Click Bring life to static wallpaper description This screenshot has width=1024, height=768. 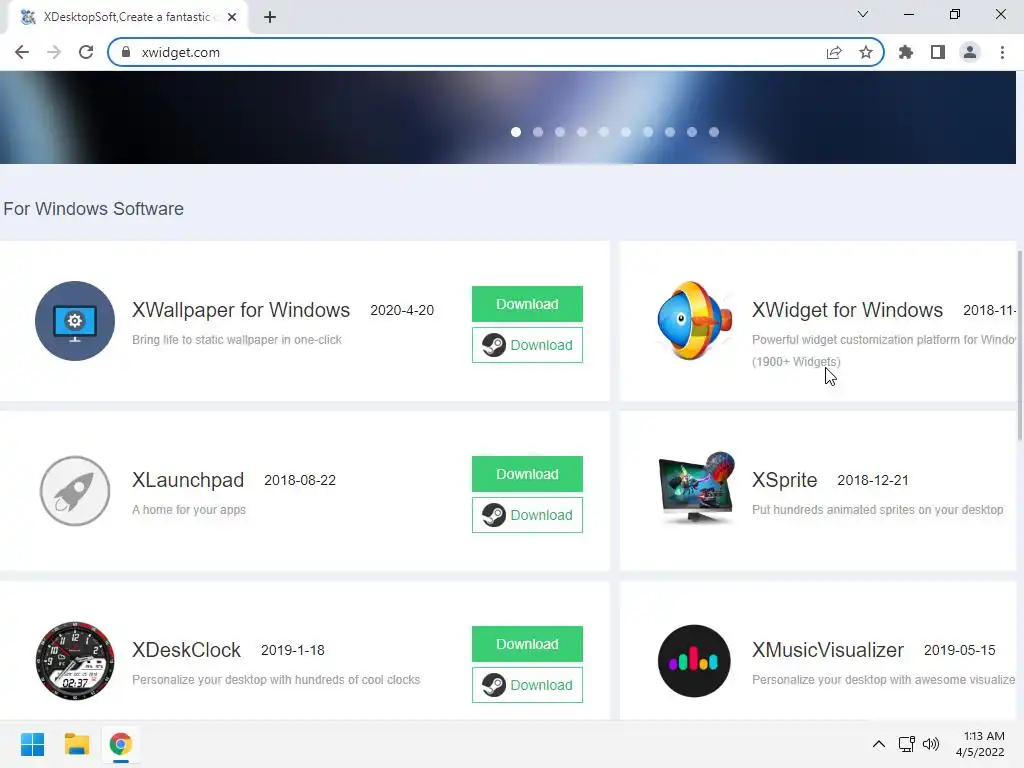click(x=236, y=340)
